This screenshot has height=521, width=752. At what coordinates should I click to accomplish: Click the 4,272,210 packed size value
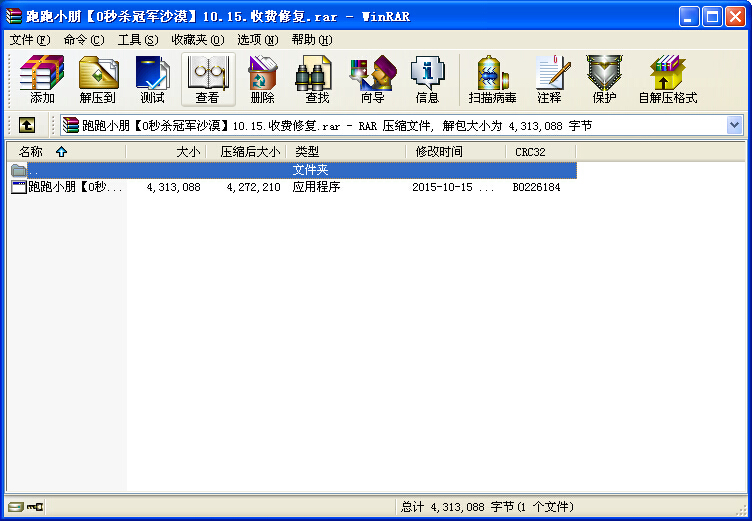point(253,187)
